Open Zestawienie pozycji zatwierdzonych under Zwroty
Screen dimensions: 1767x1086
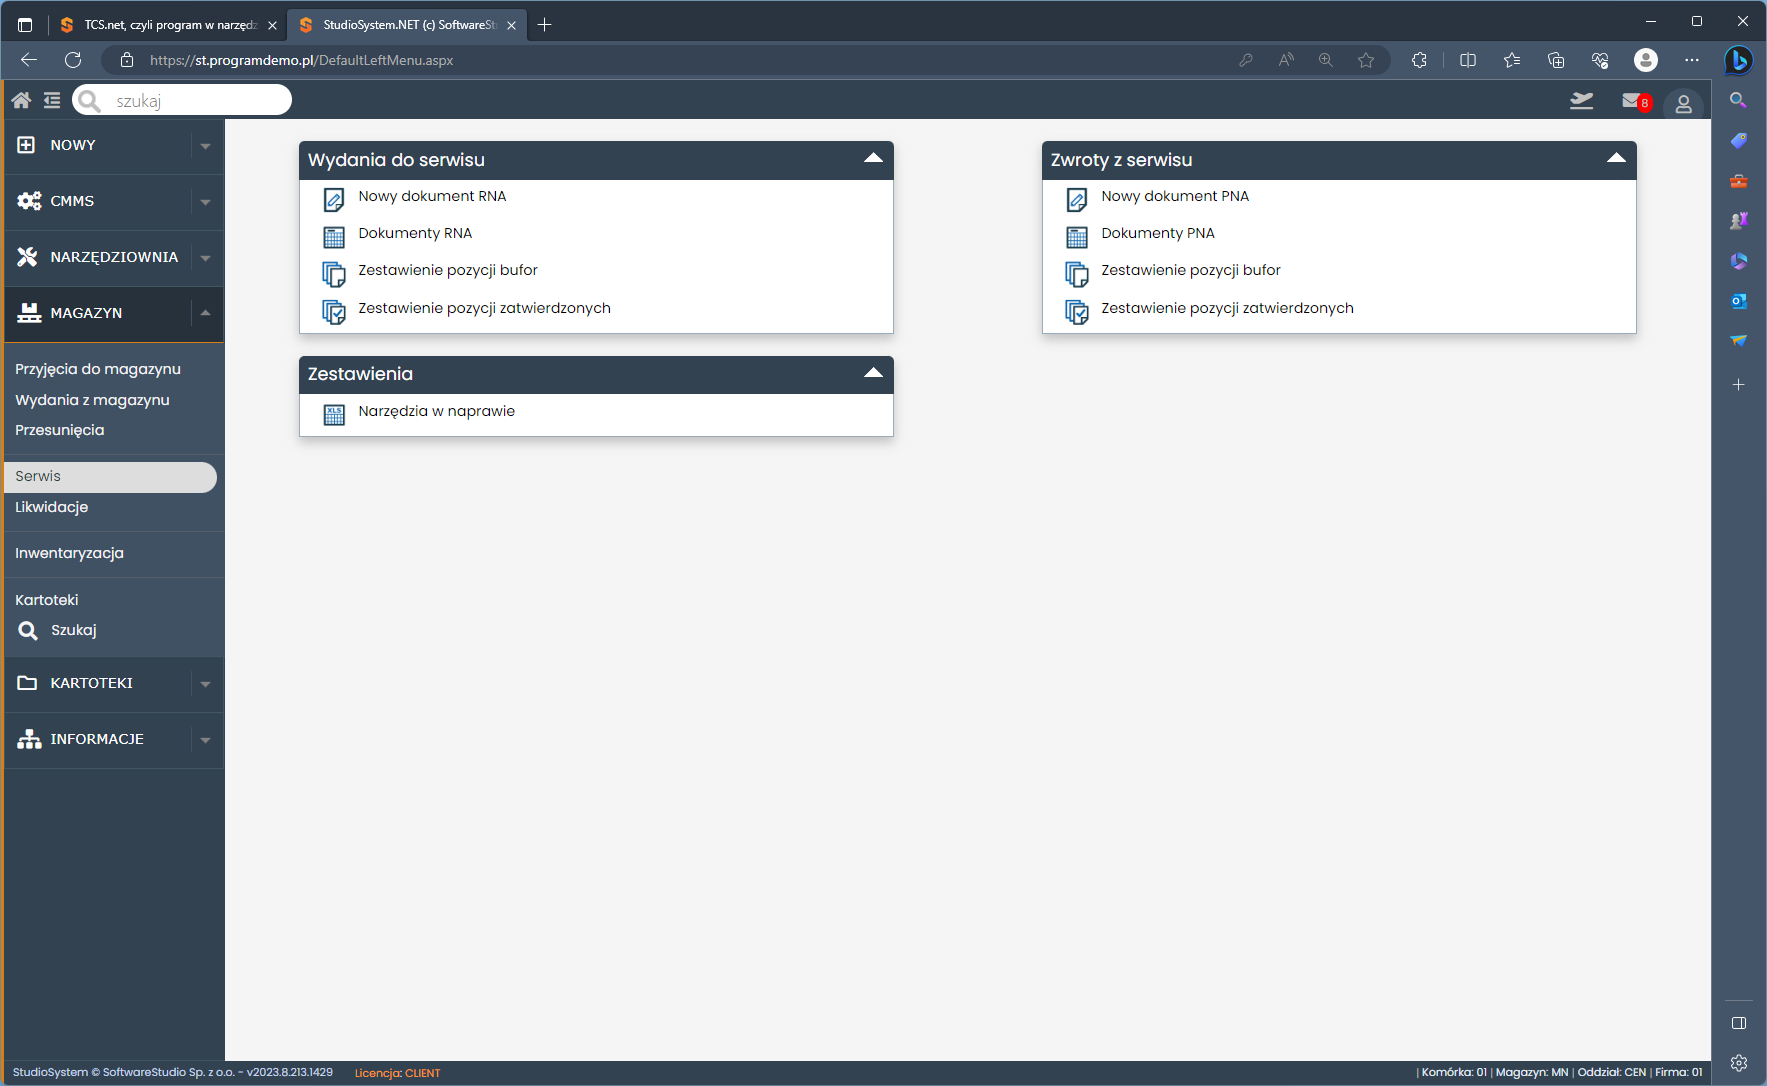tap(1227, 308)
